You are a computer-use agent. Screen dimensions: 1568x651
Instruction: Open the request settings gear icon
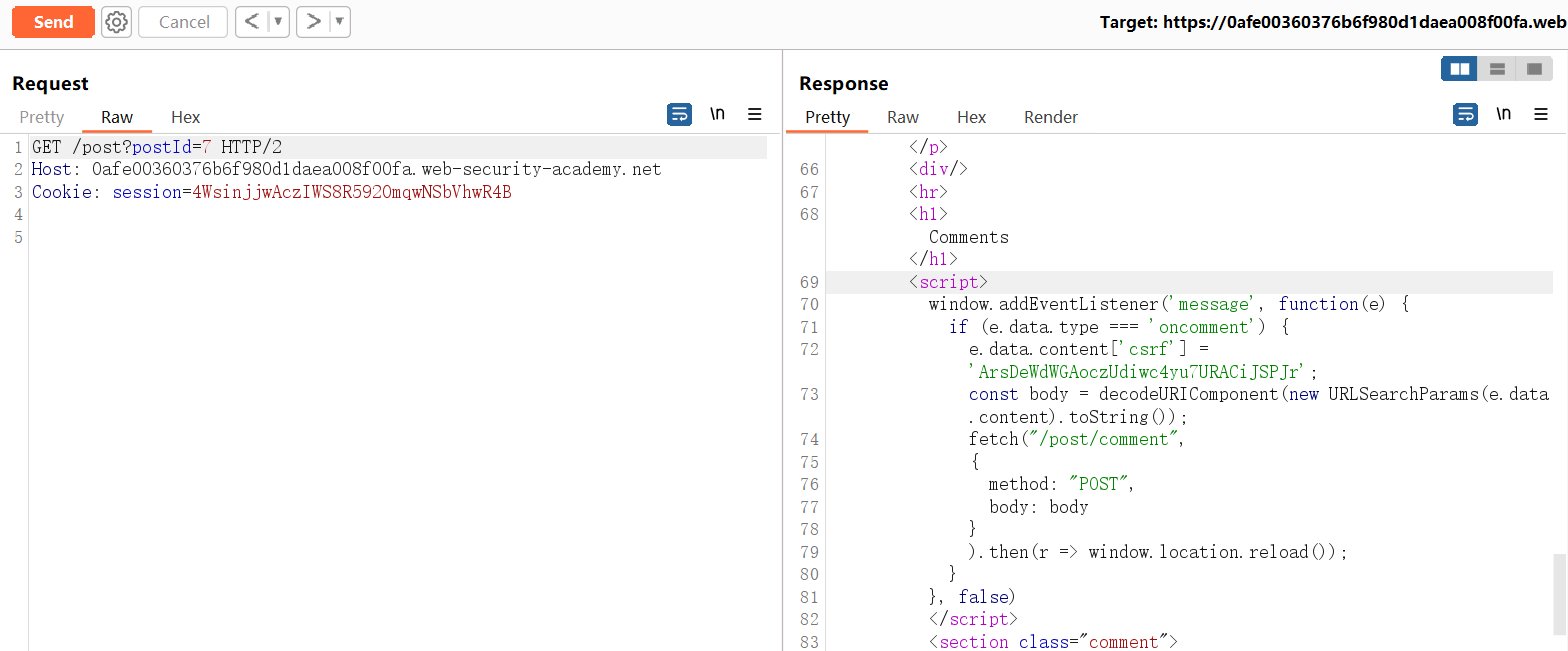click(117, 22)
